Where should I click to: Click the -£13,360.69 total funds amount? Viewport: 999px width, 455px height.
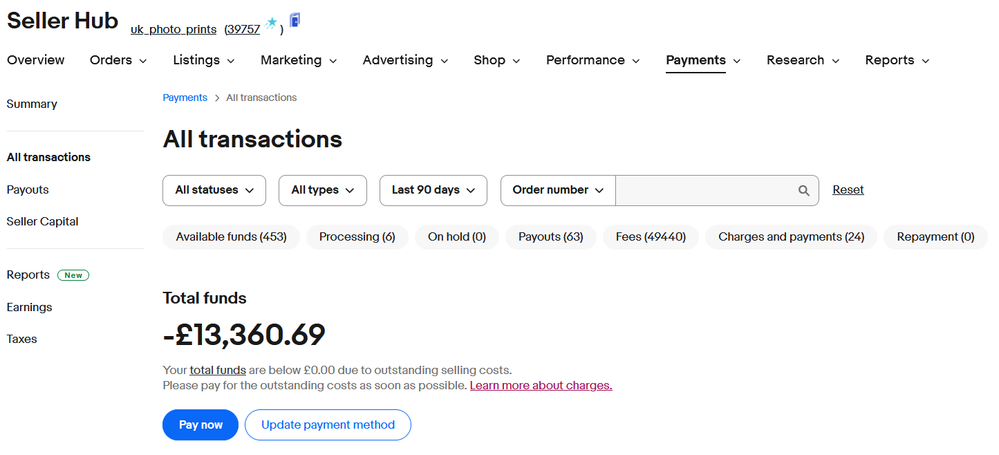tap(244, 335)
